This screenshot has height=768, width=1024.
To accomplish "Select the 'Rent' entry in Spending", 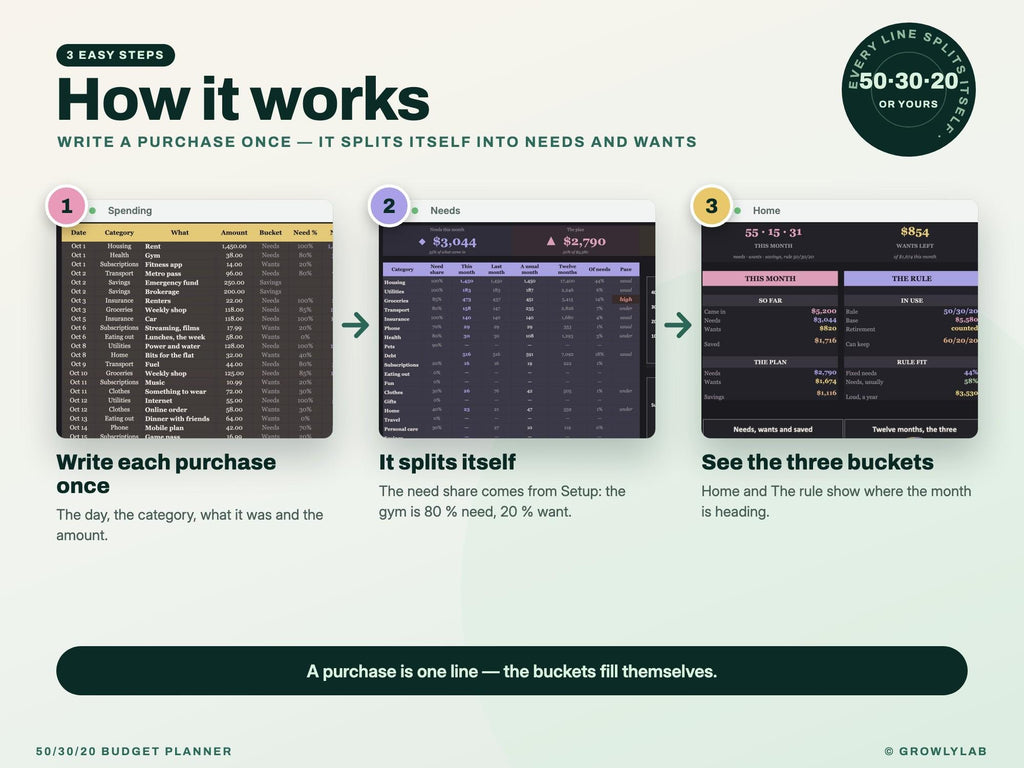I will 153,246.
